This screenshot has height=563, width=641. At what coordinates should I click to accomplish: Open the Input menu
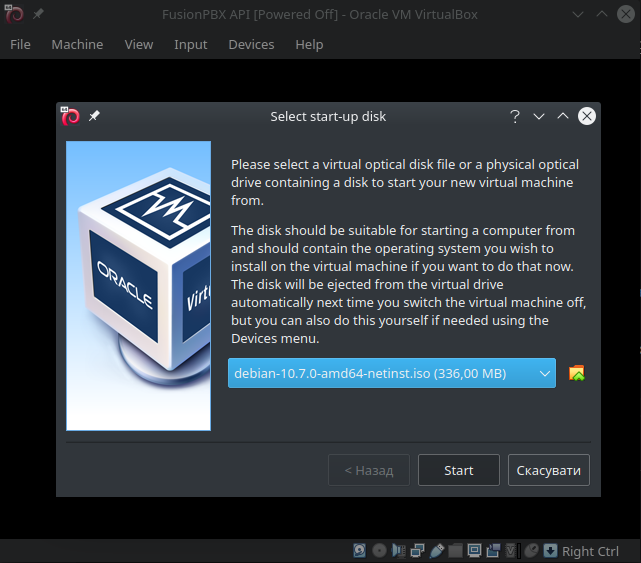tap(191, 44)
